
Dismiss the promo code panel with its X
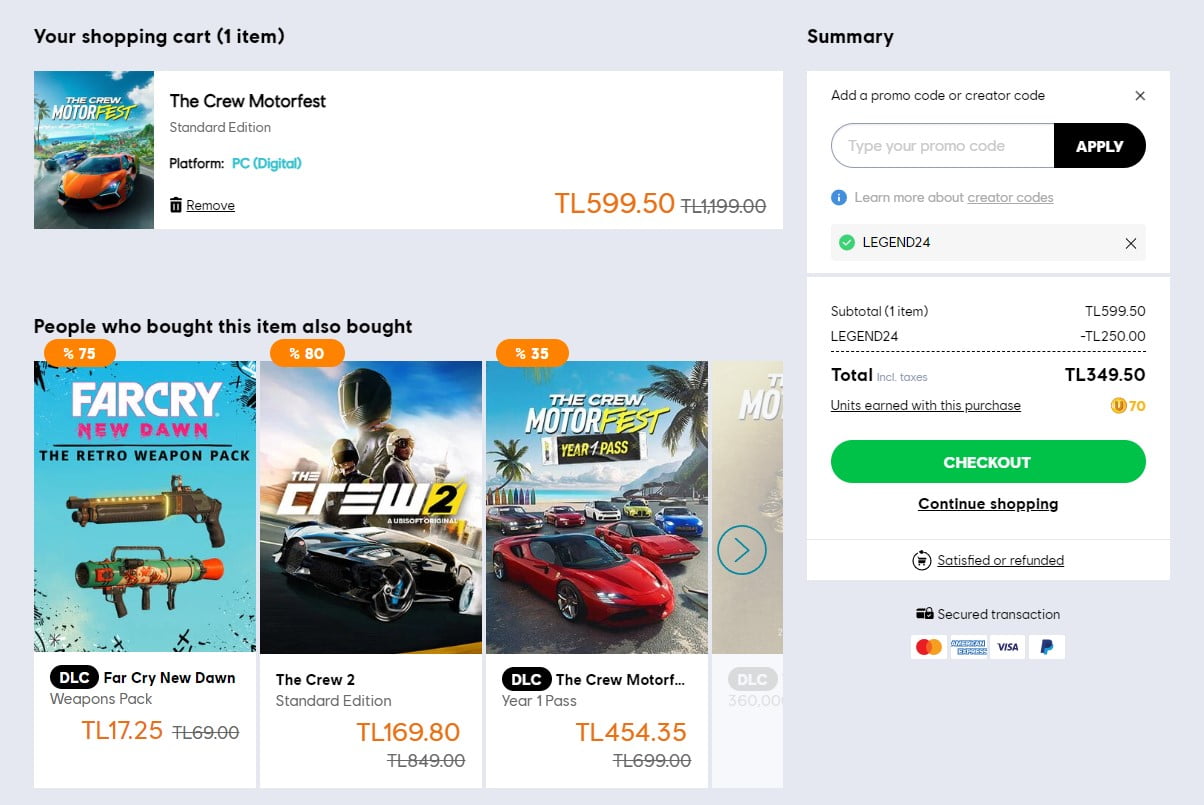[x=1140, y=95]
